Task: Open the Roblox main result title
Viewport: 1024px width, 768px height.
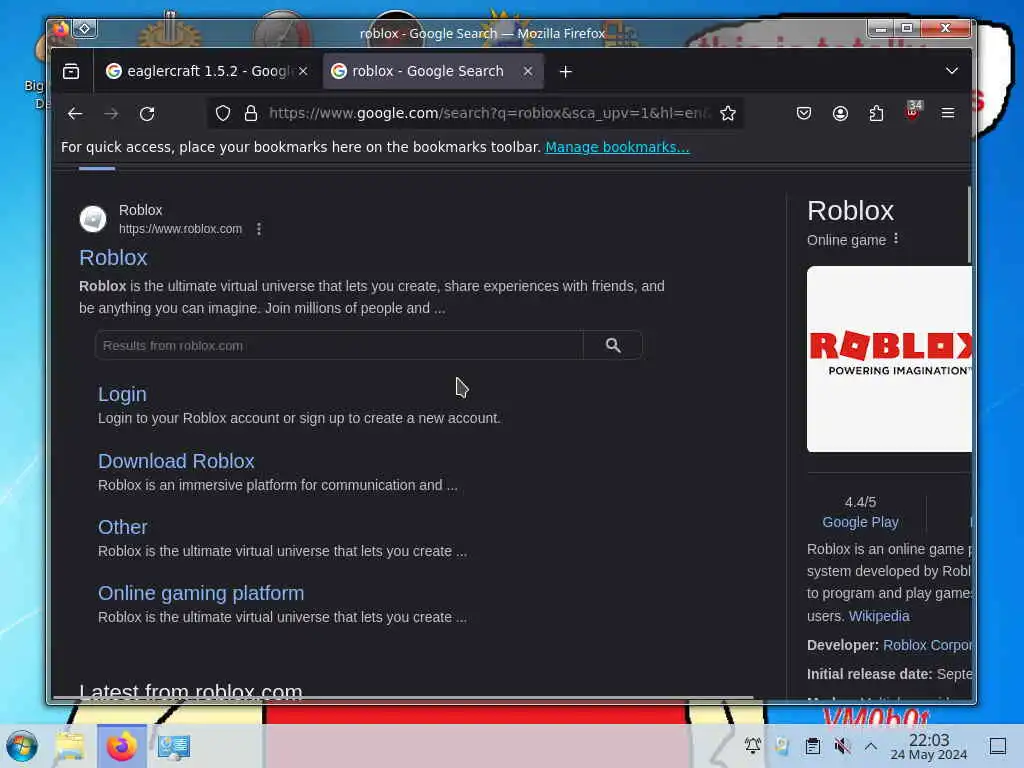Action: 113,257
